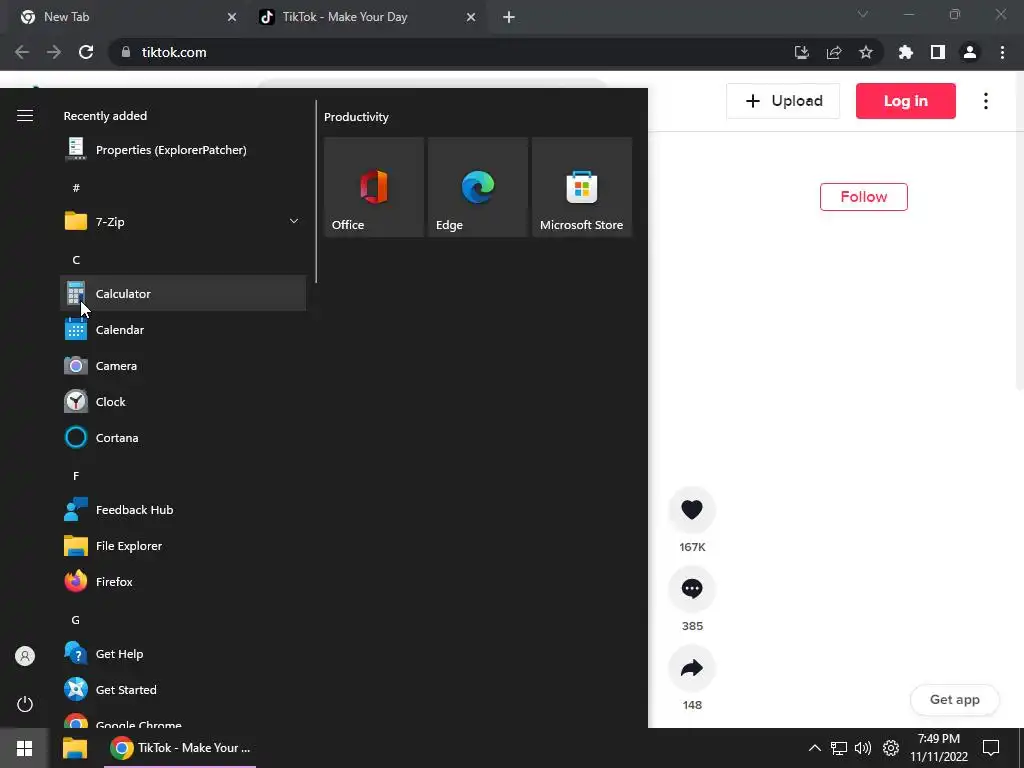This screenshot has width=1024, height=768.
Task: Switch to the New Tab tab
Action: click(x=129, y=17)
